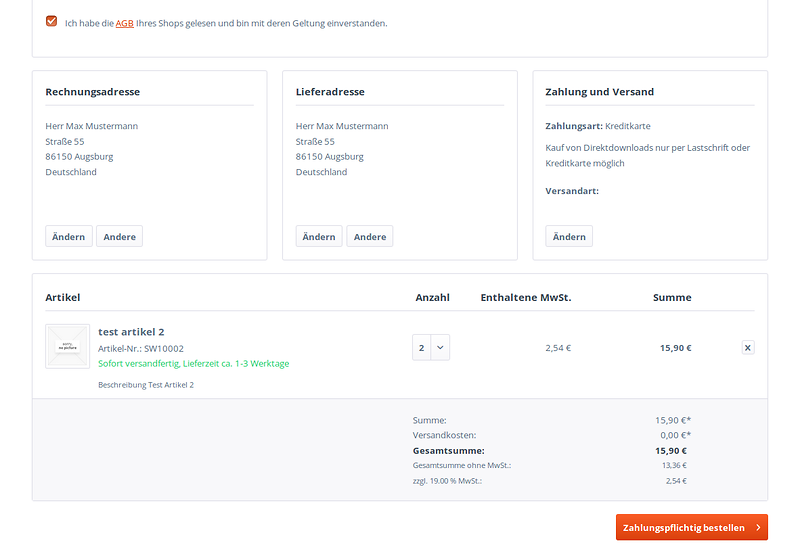This screenshot has width=800, height=560.
Task: Change payment via Ändern under Zahlung und Versand
Action: click(x=569, y=236)
